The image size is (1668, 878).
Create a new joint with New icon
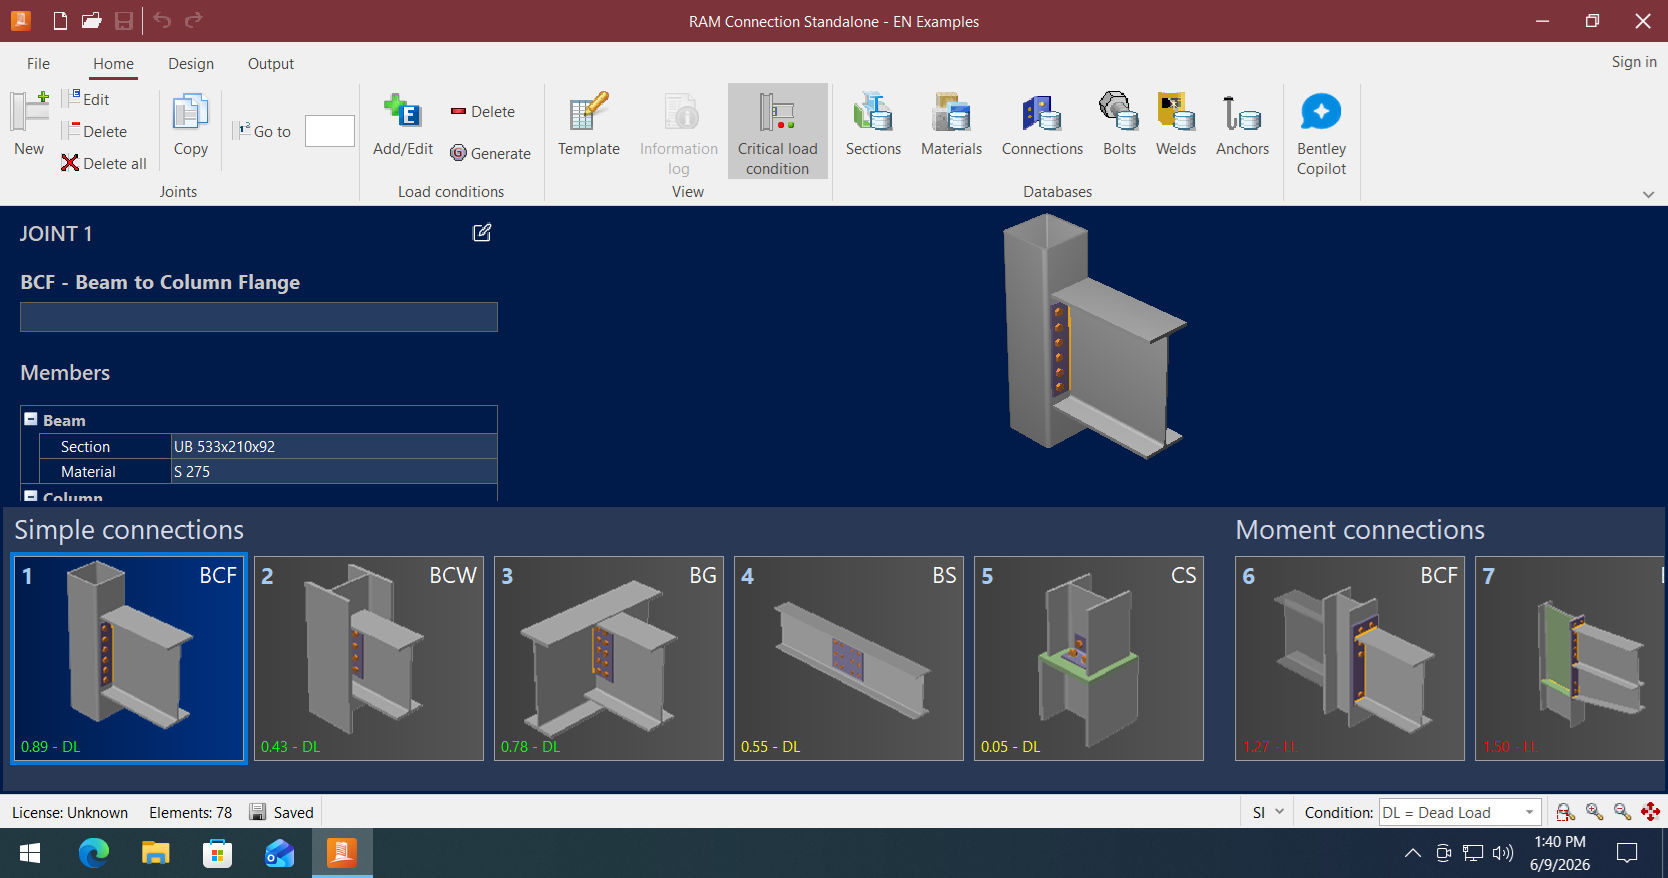point(29,123)
